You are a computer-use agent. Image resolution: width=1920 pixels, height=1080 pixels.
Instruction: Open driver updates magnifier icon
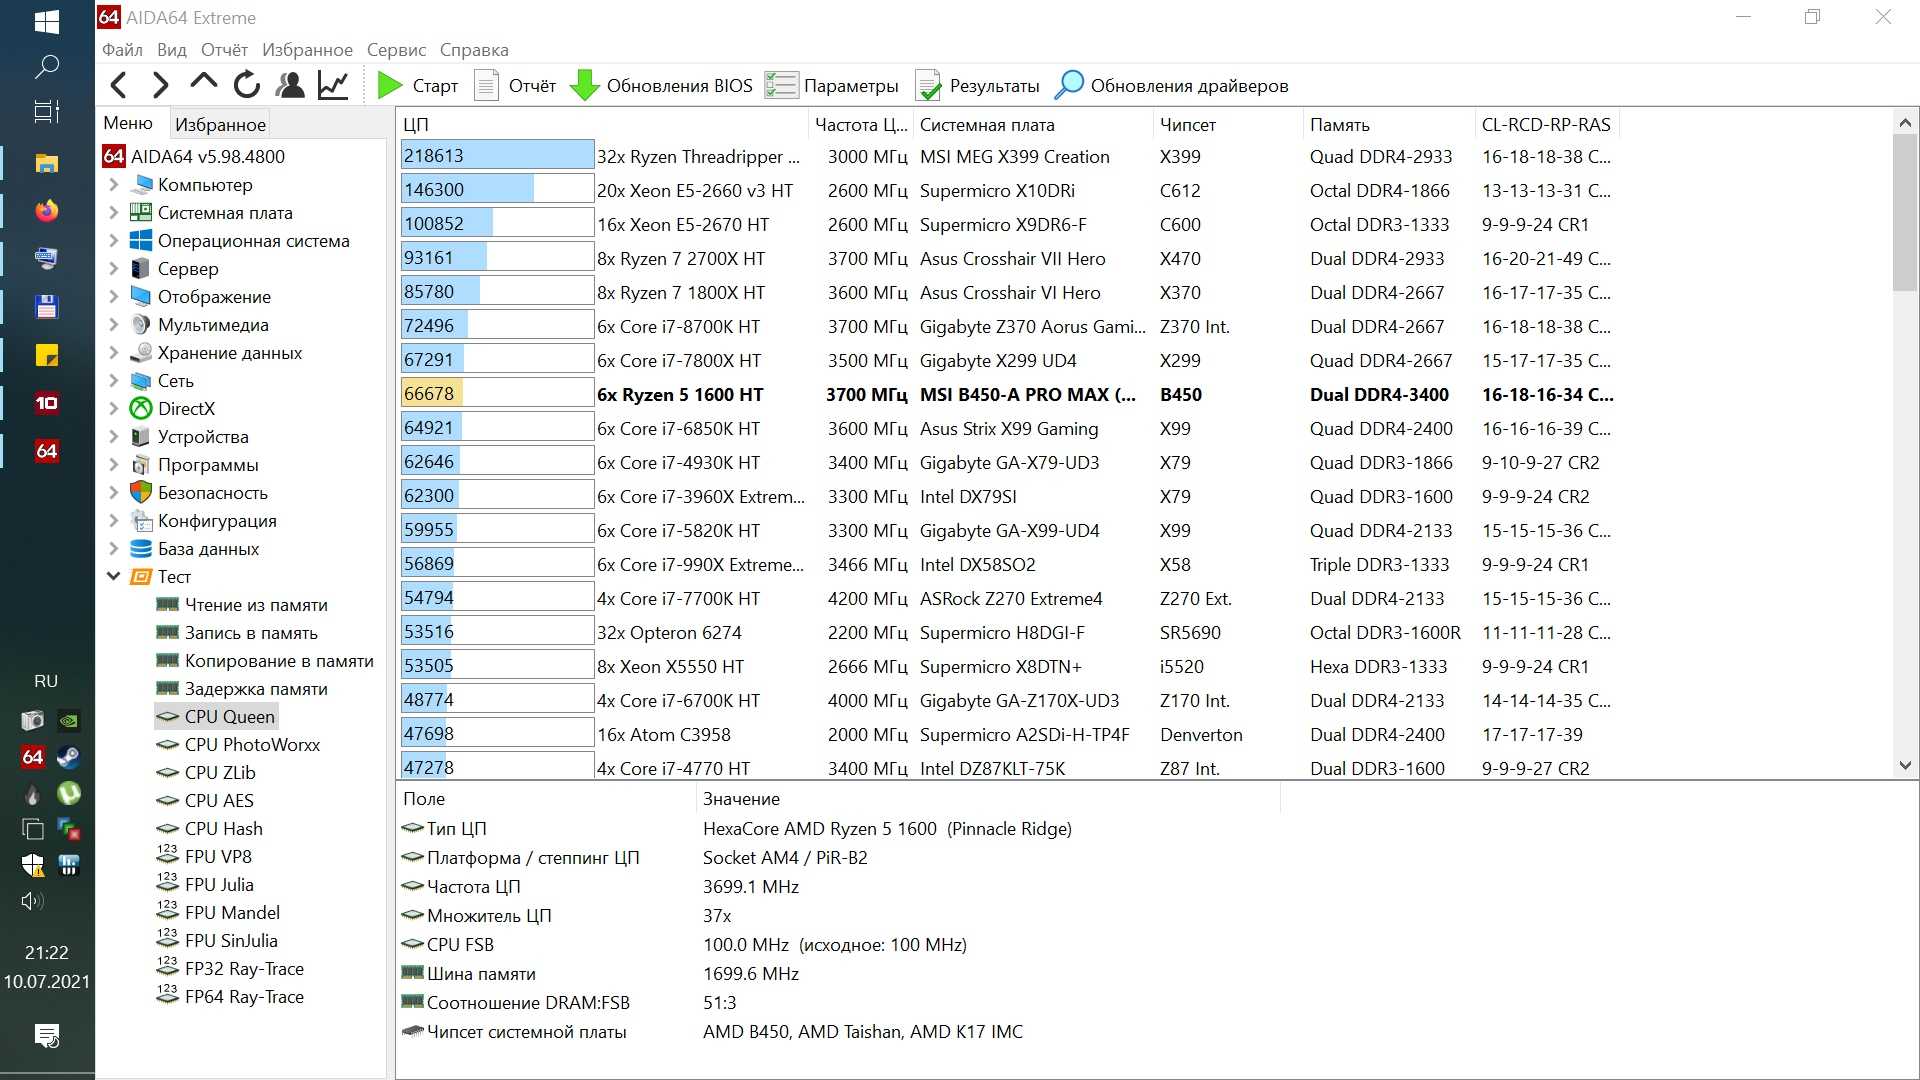[1068, 86]
